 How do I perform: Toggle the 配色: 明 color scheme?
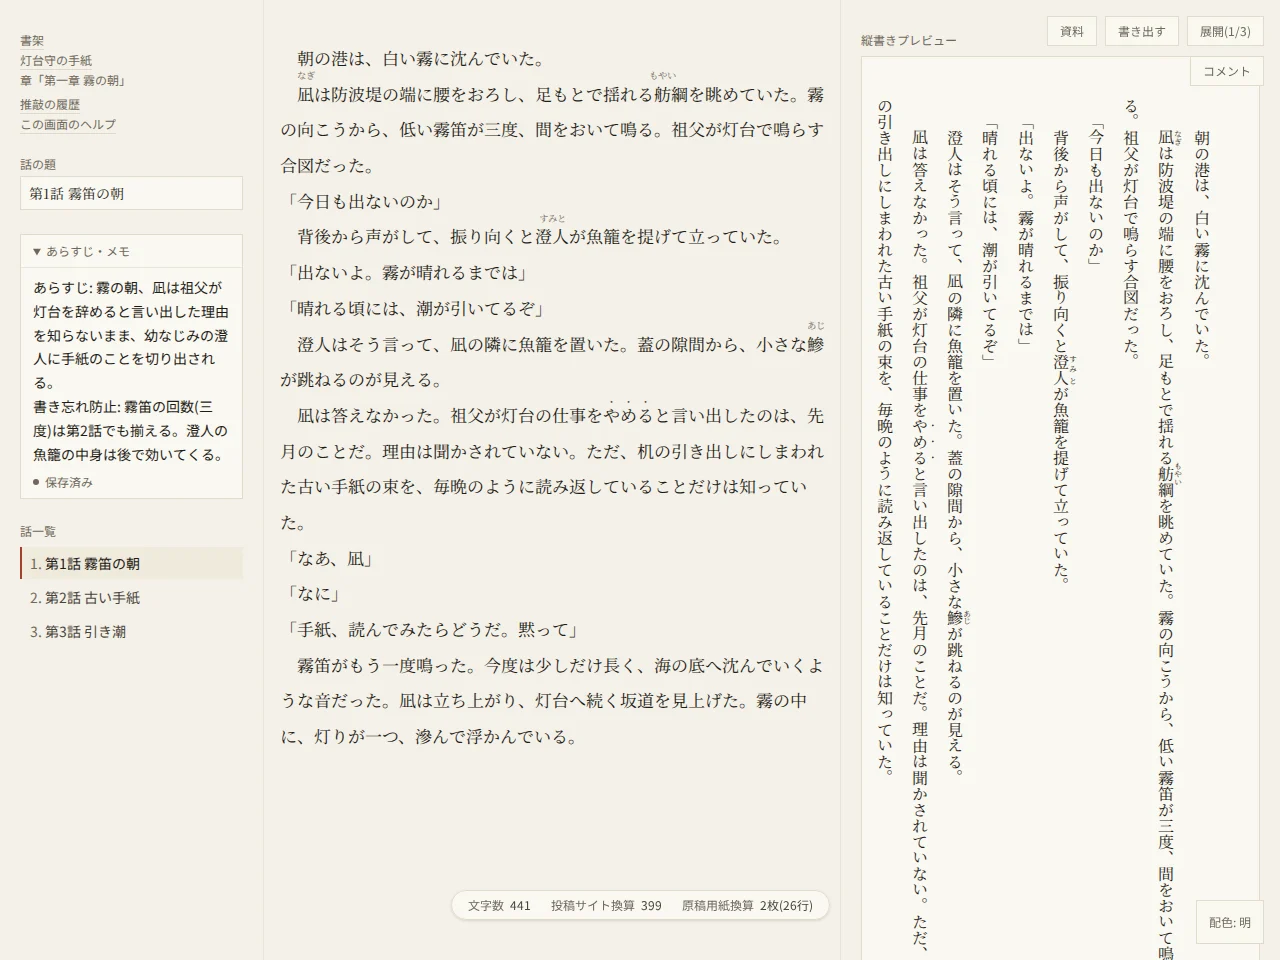coord(1230,922)
